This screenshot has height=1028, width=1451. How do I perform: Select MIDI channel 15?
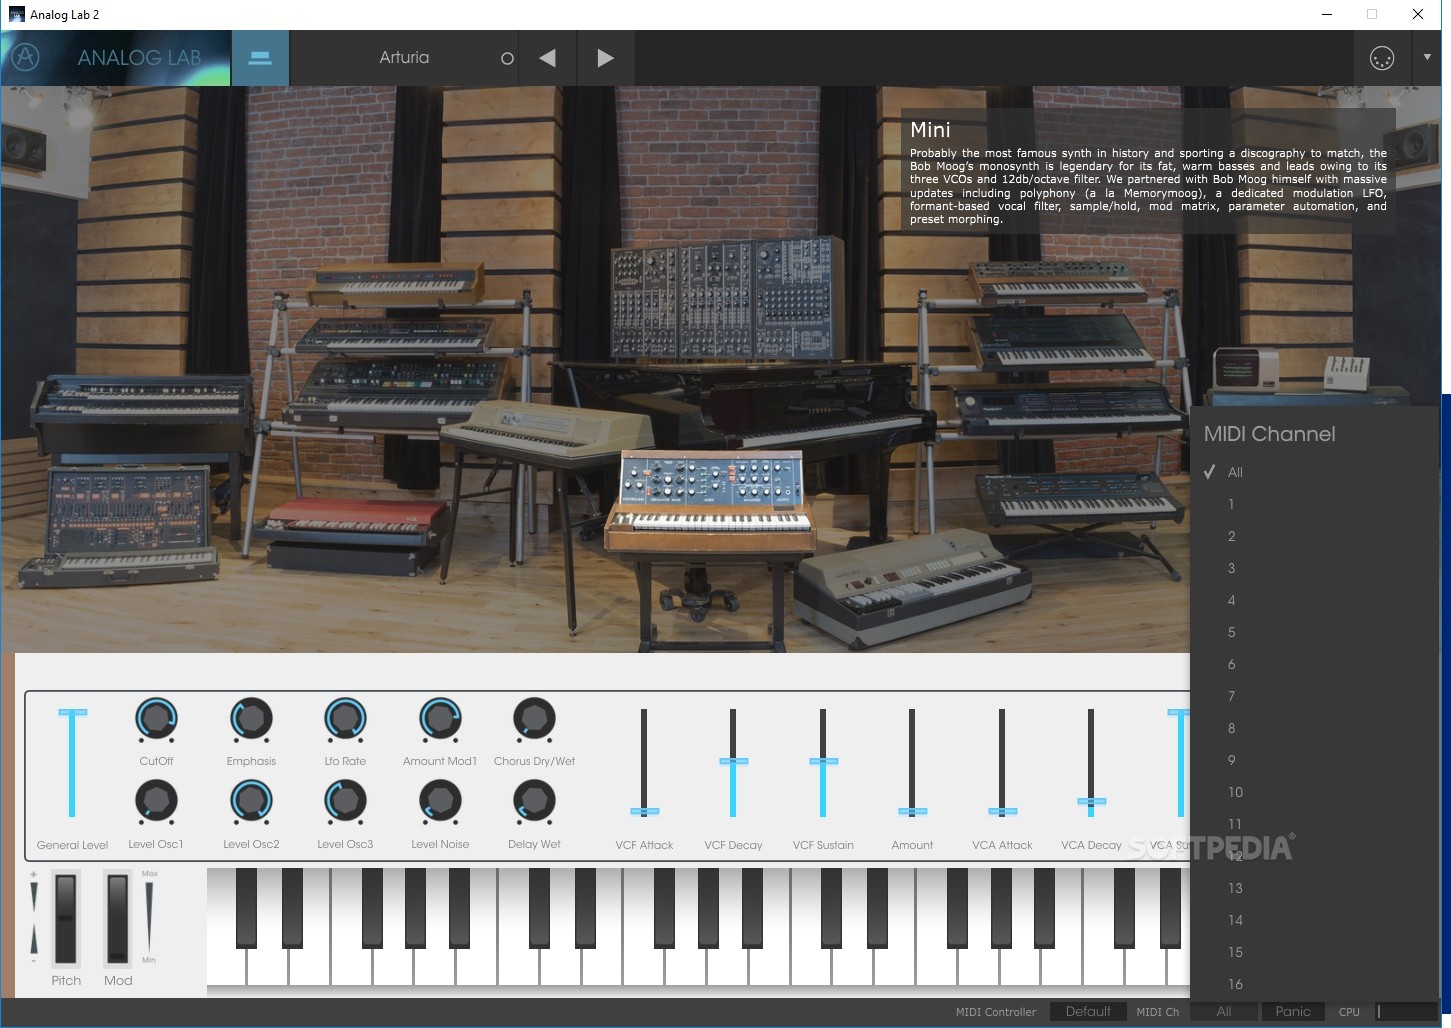[x=1315, y=952]
